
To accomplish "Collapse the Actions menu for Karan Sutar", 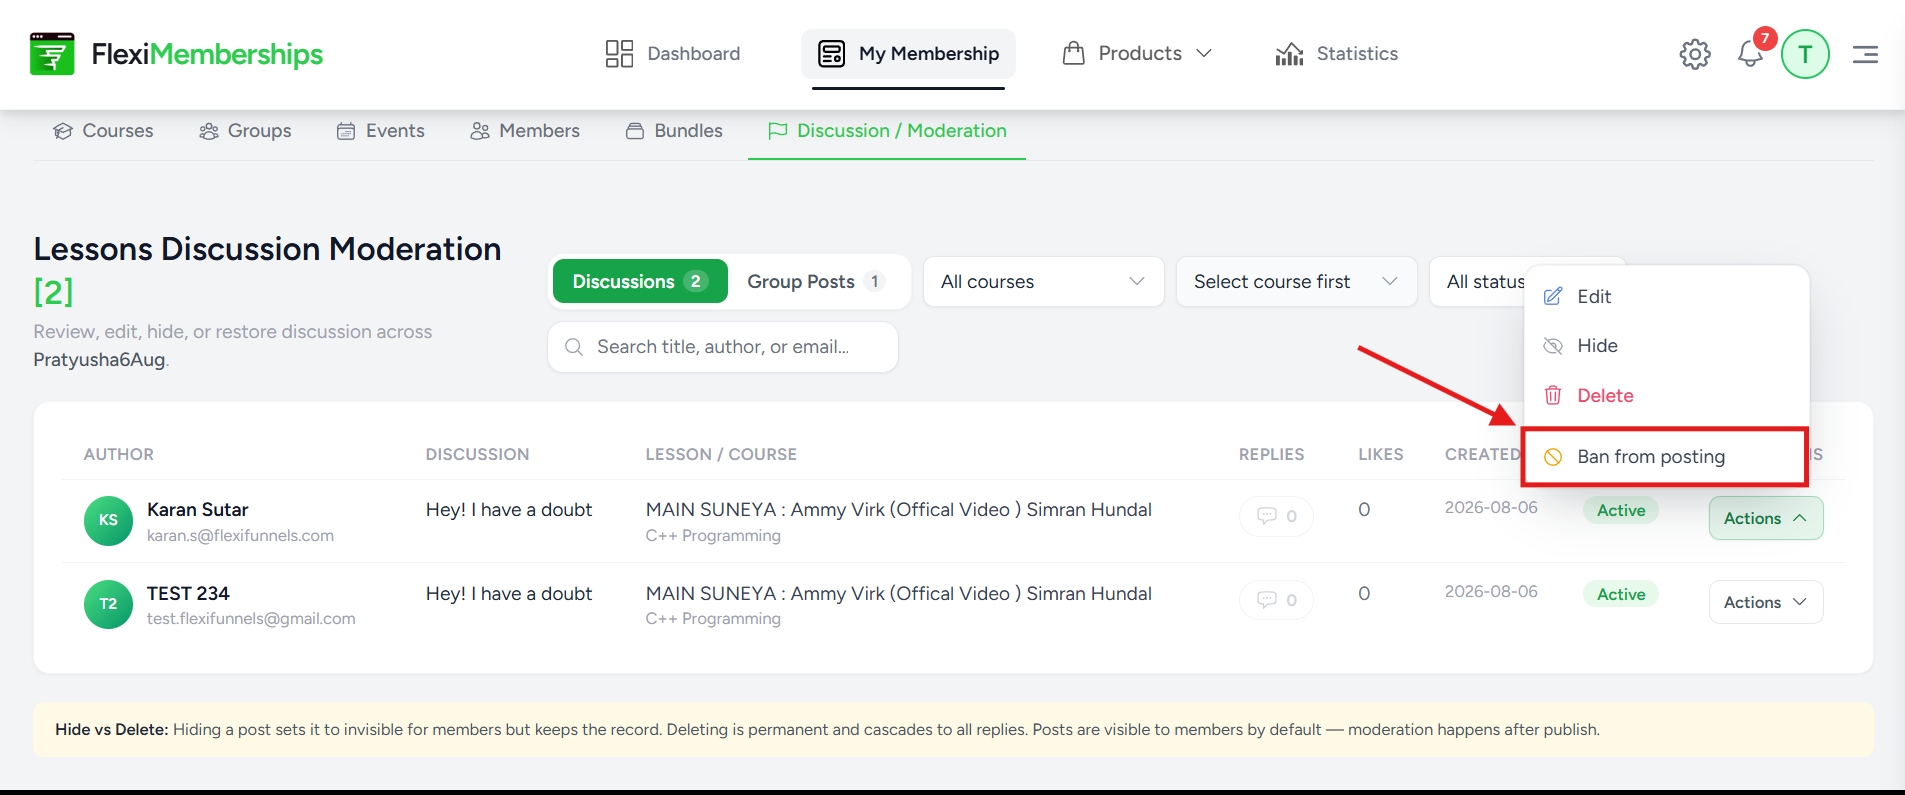I will pos(1766,518).
